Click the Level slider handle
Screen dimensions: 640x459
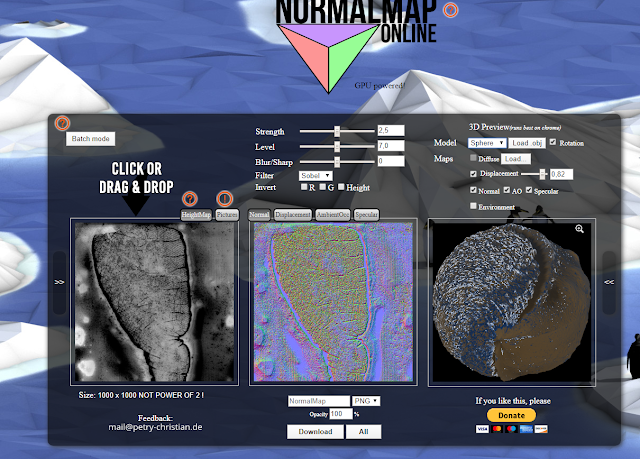(x=337, y=146)
